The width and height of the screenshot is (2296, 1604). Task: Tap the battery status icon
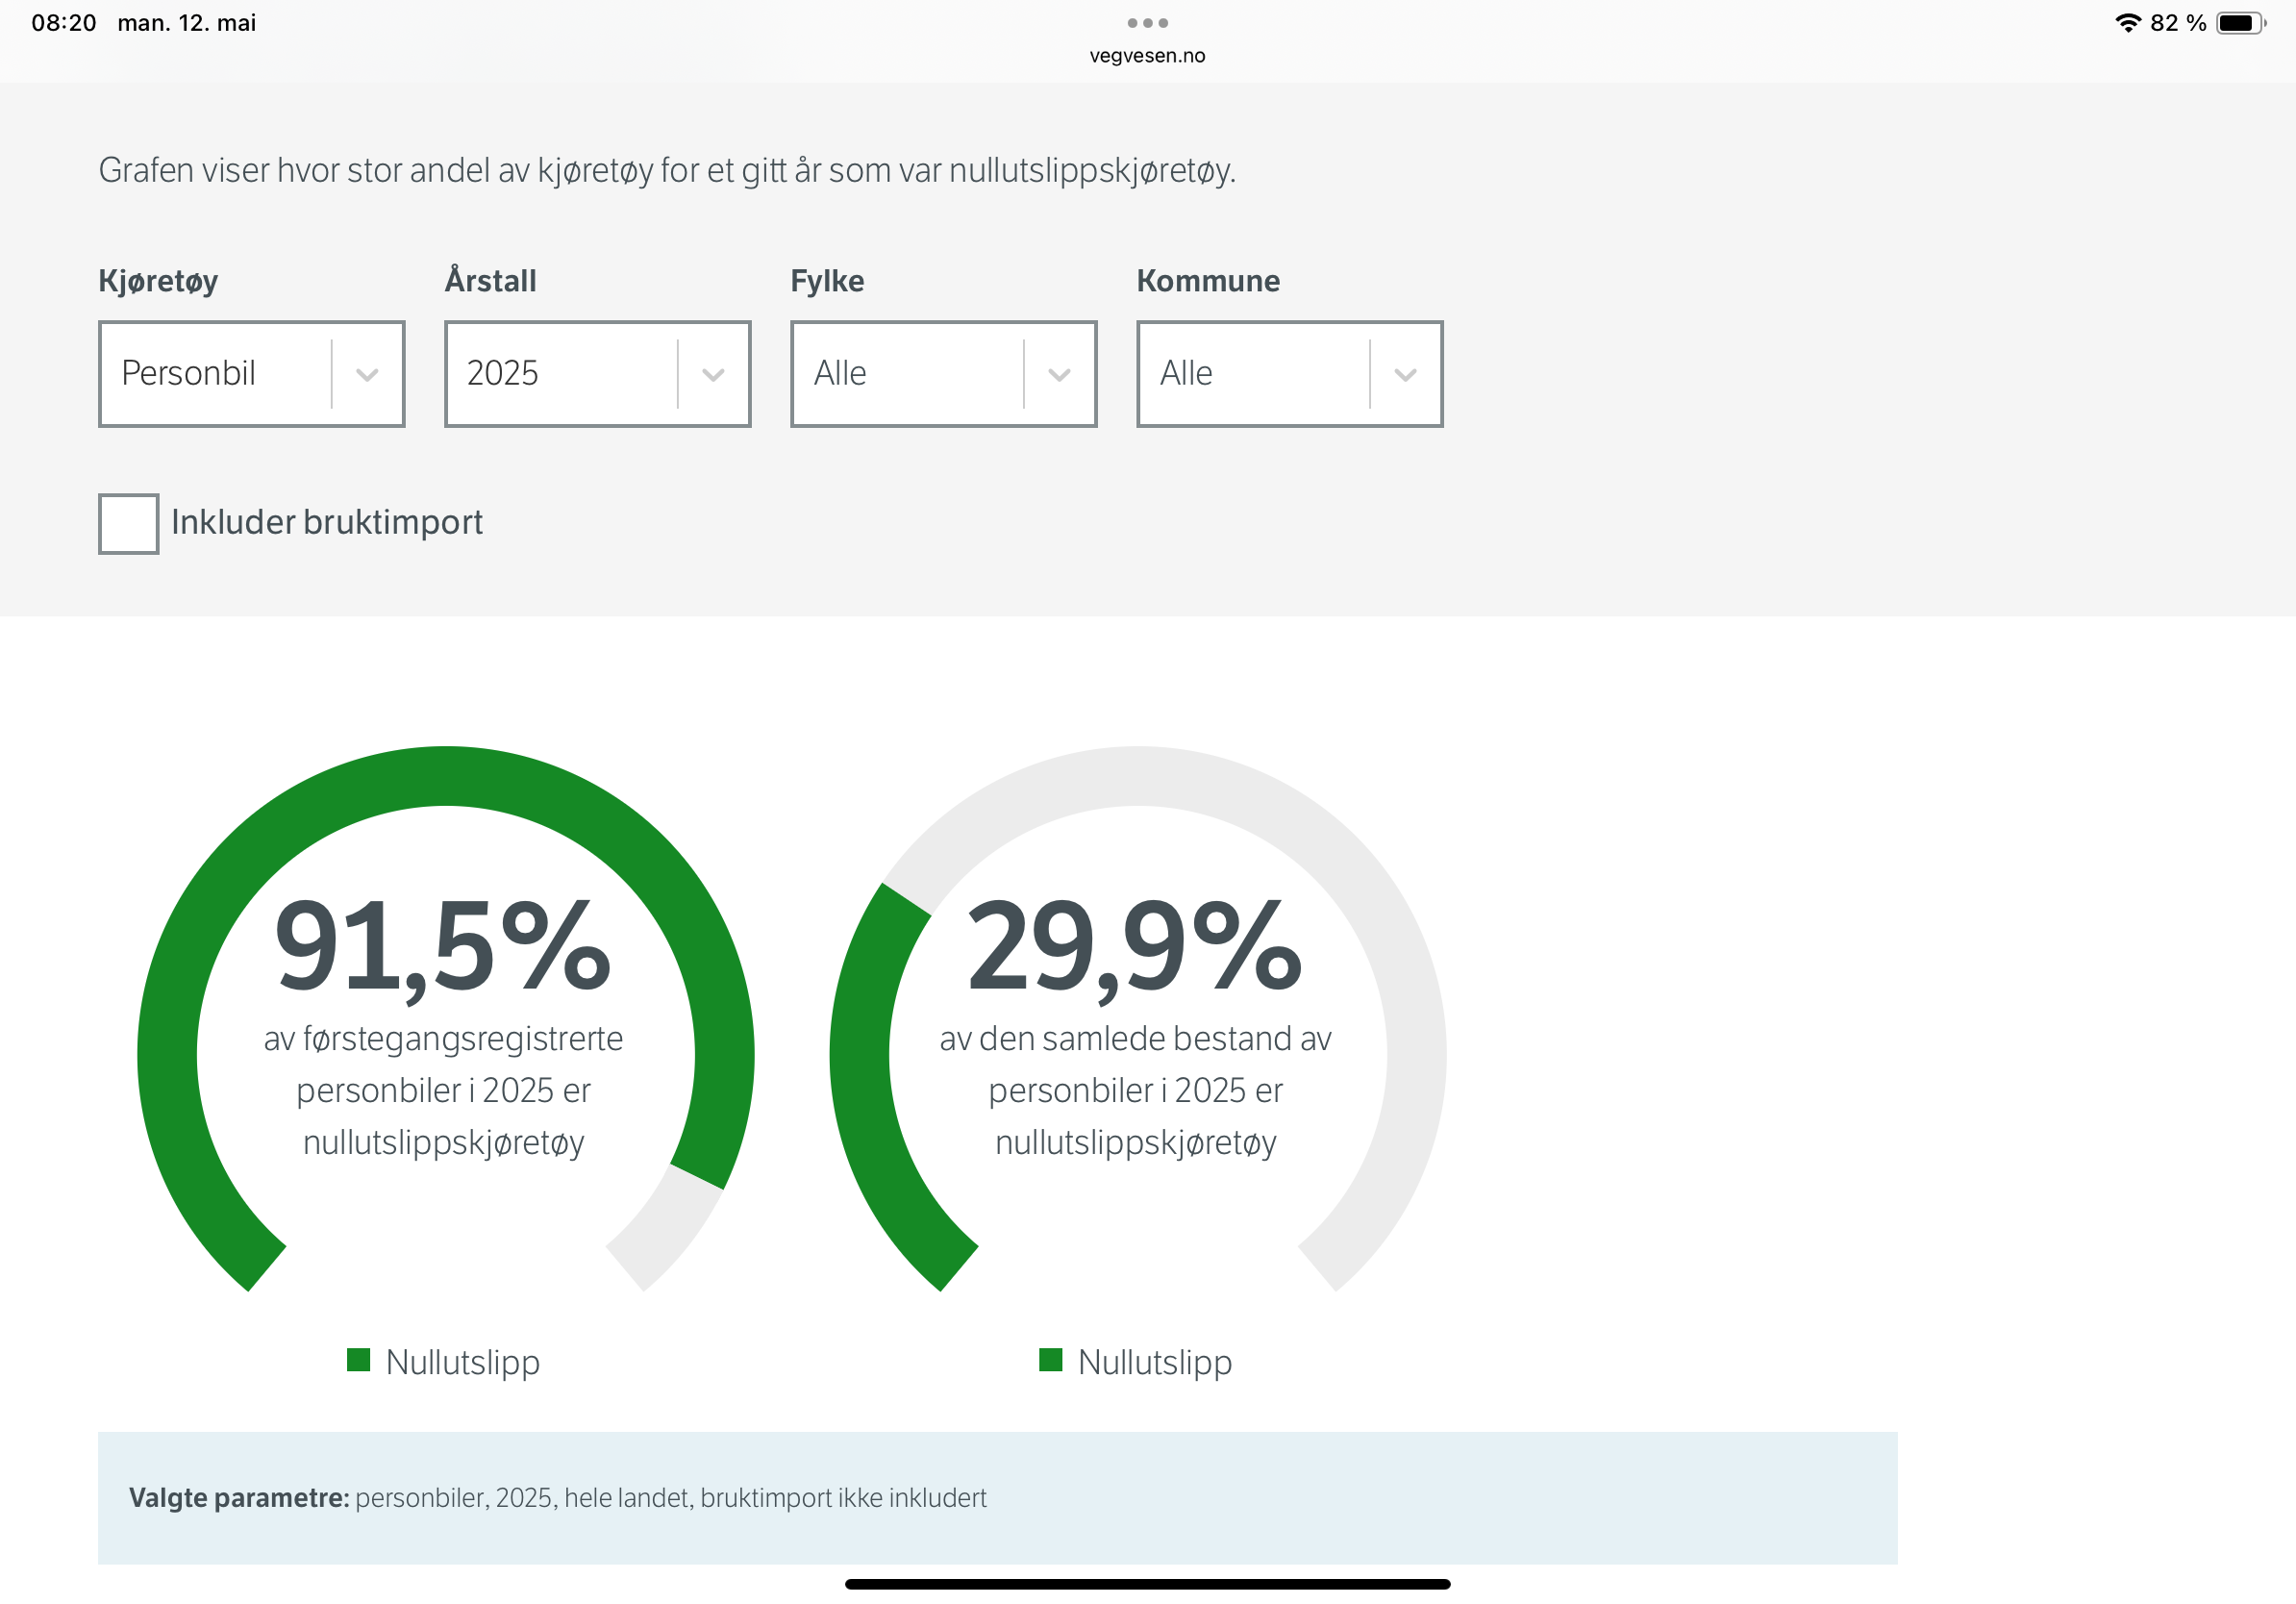point(2241,23)
